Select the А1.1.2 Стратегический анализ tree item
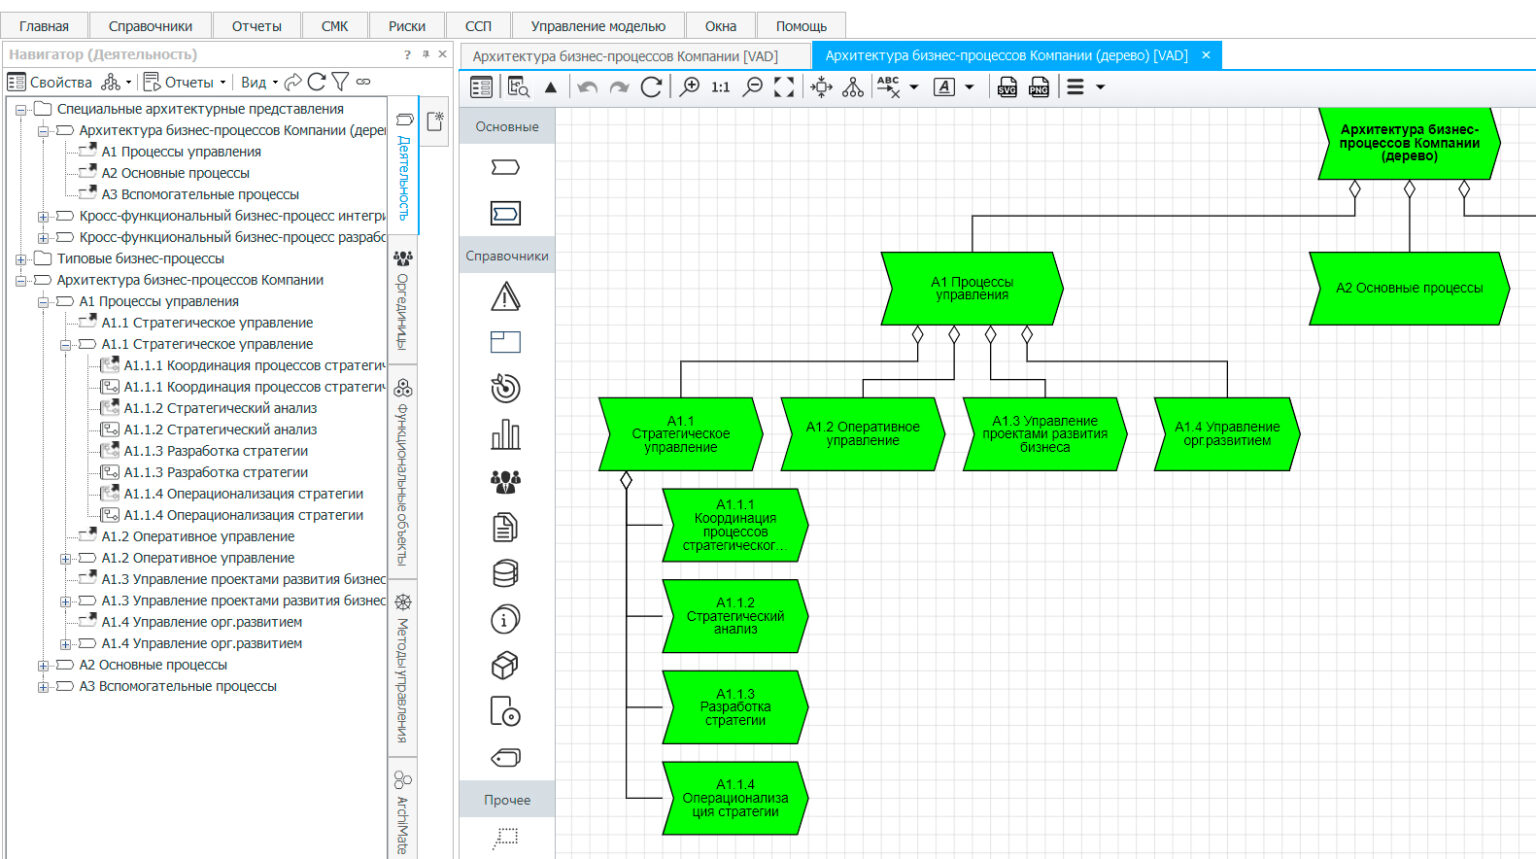This screenshot has height=859, width=1536. coord(220,407)
